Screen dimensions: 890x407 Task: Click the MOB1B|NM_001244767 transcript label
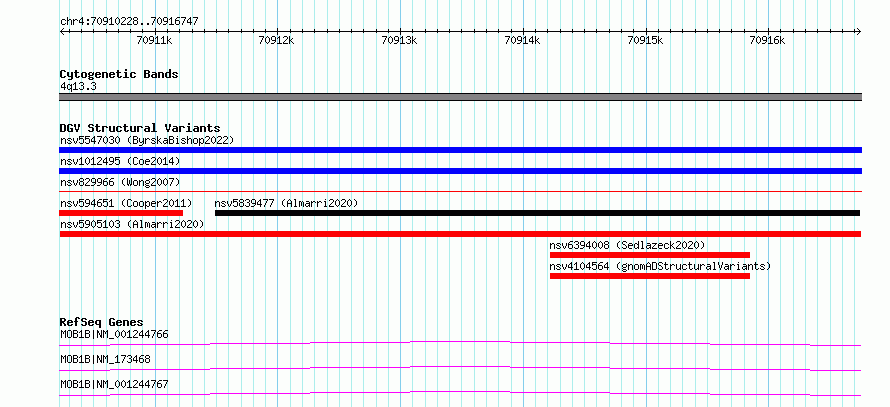pos(115,384)
